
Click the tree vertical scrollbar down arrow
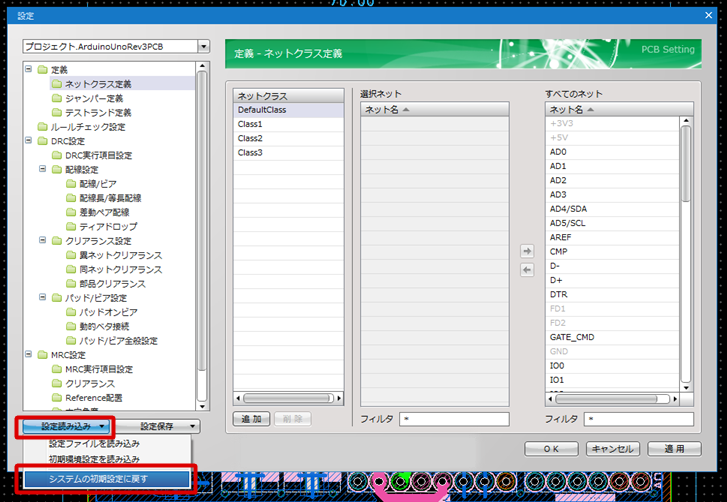point(202,406)
